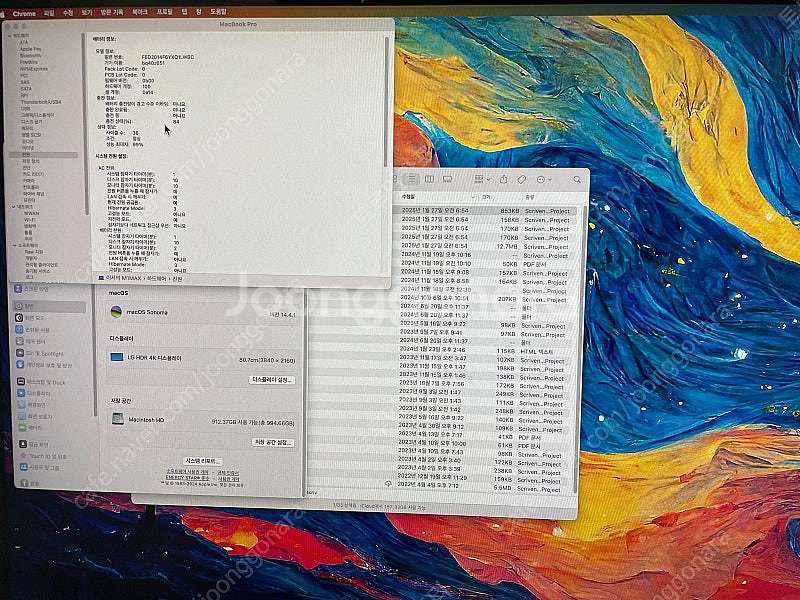
Task: Open the ENERGY STAR compliance link
Action: 188,478
